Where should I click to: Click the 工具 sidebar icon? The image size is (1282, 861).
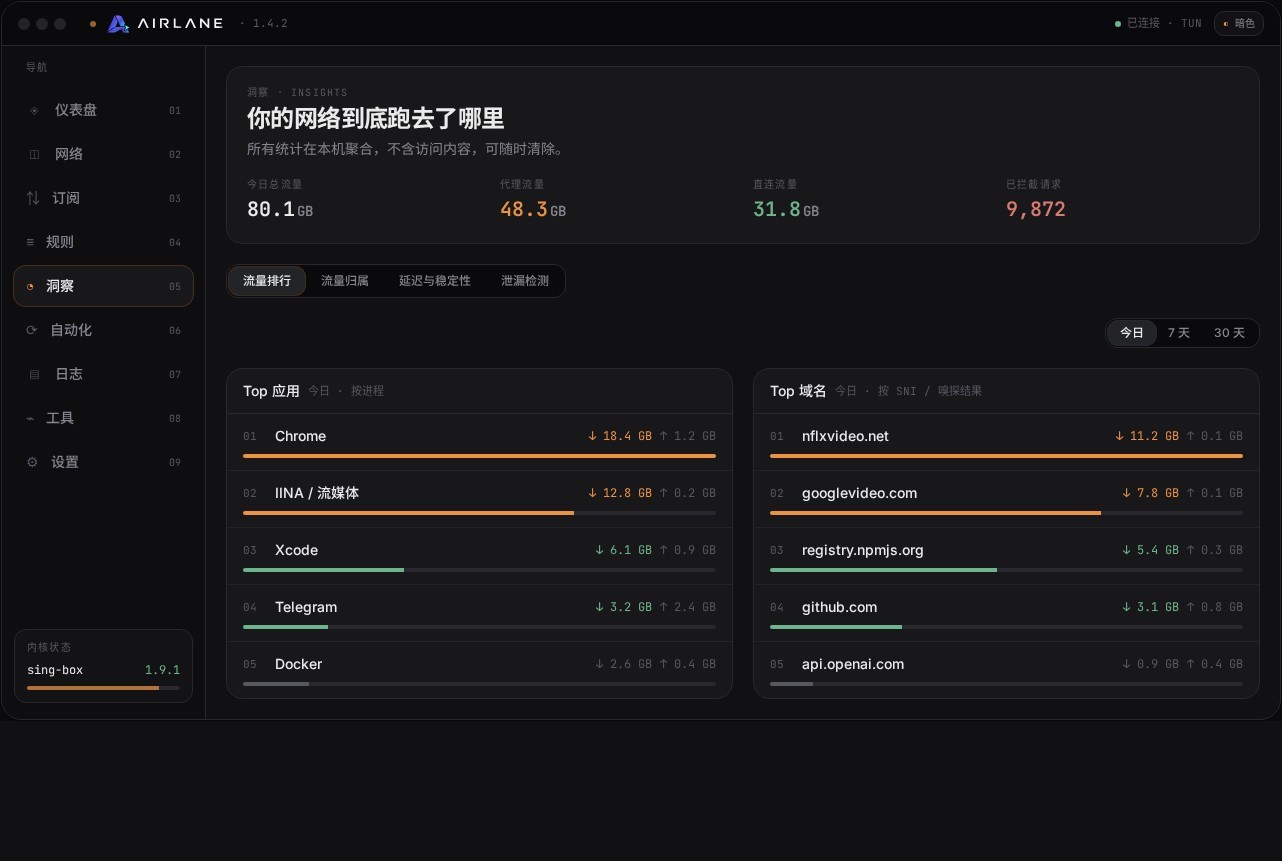pyautogui.click(x=30, y=418)
